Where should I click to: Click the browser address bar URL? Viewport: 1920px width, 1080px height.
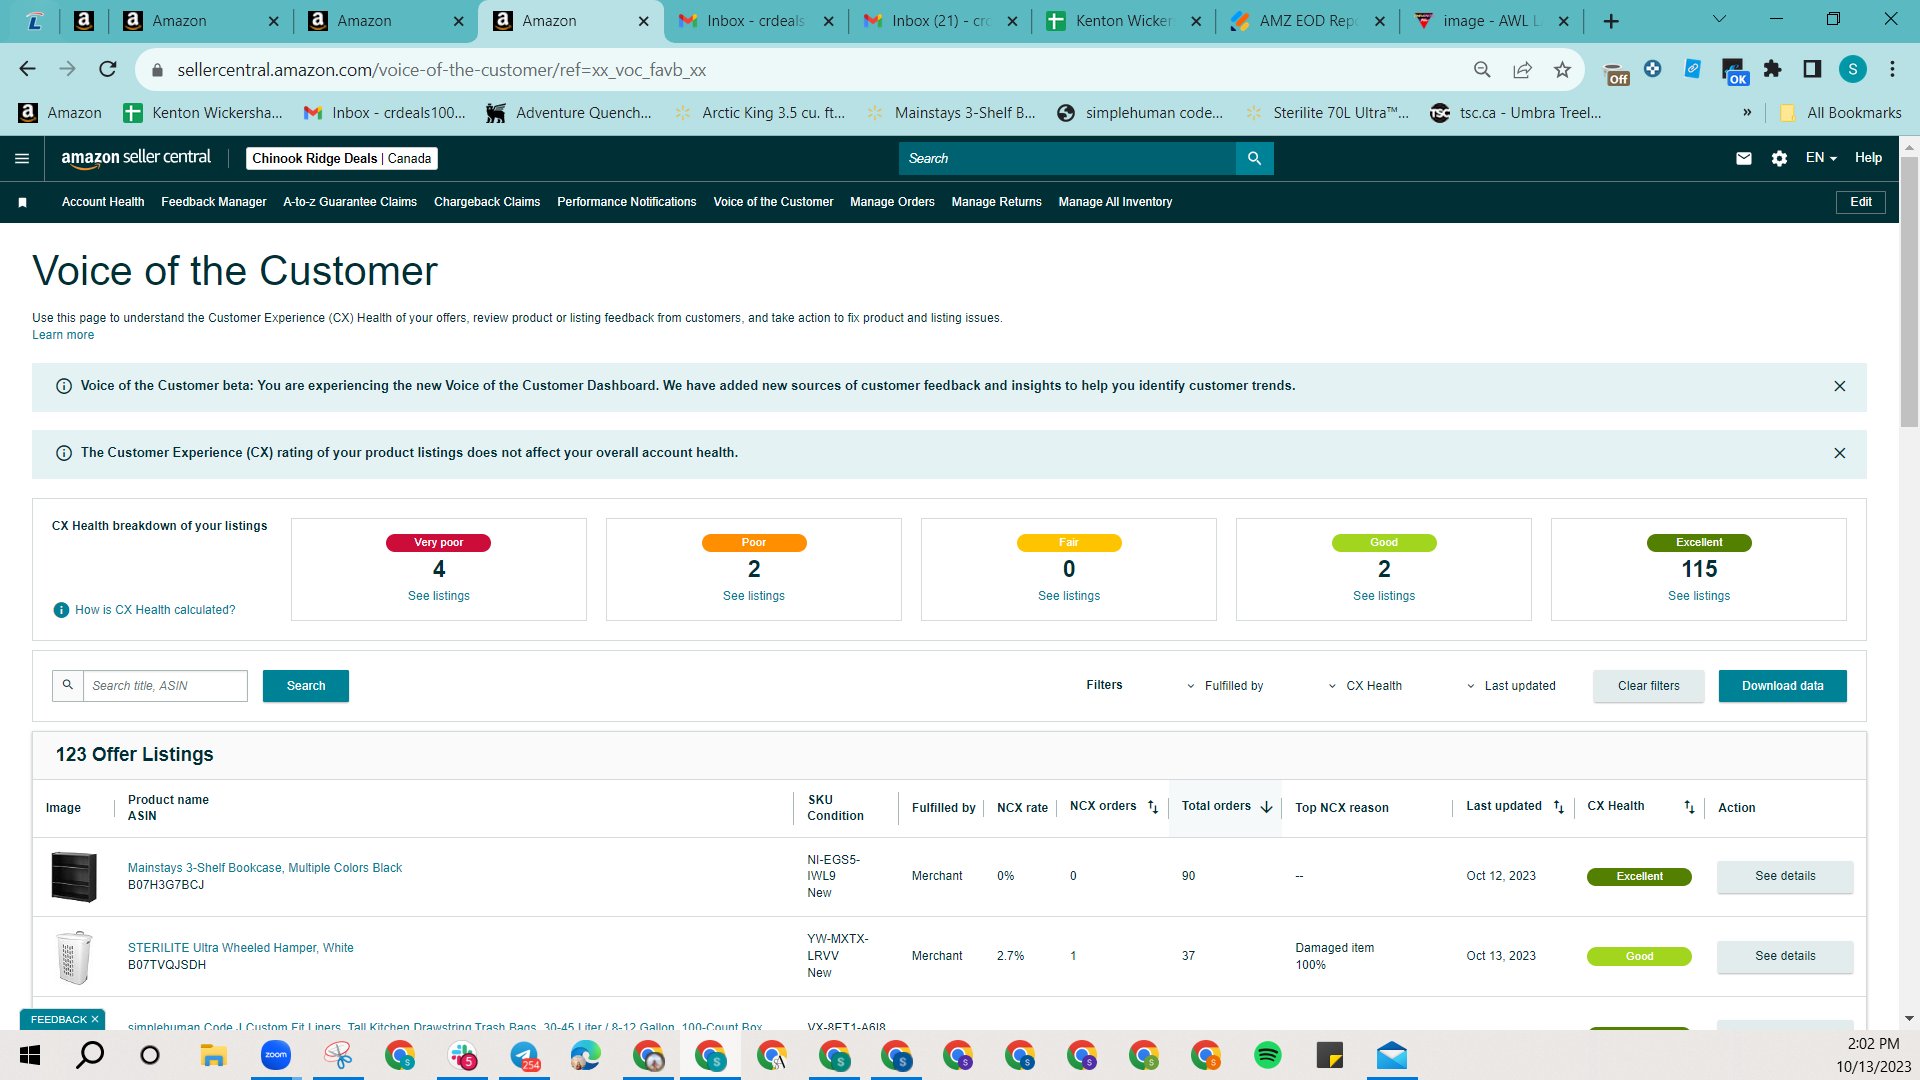coord(442,70)
